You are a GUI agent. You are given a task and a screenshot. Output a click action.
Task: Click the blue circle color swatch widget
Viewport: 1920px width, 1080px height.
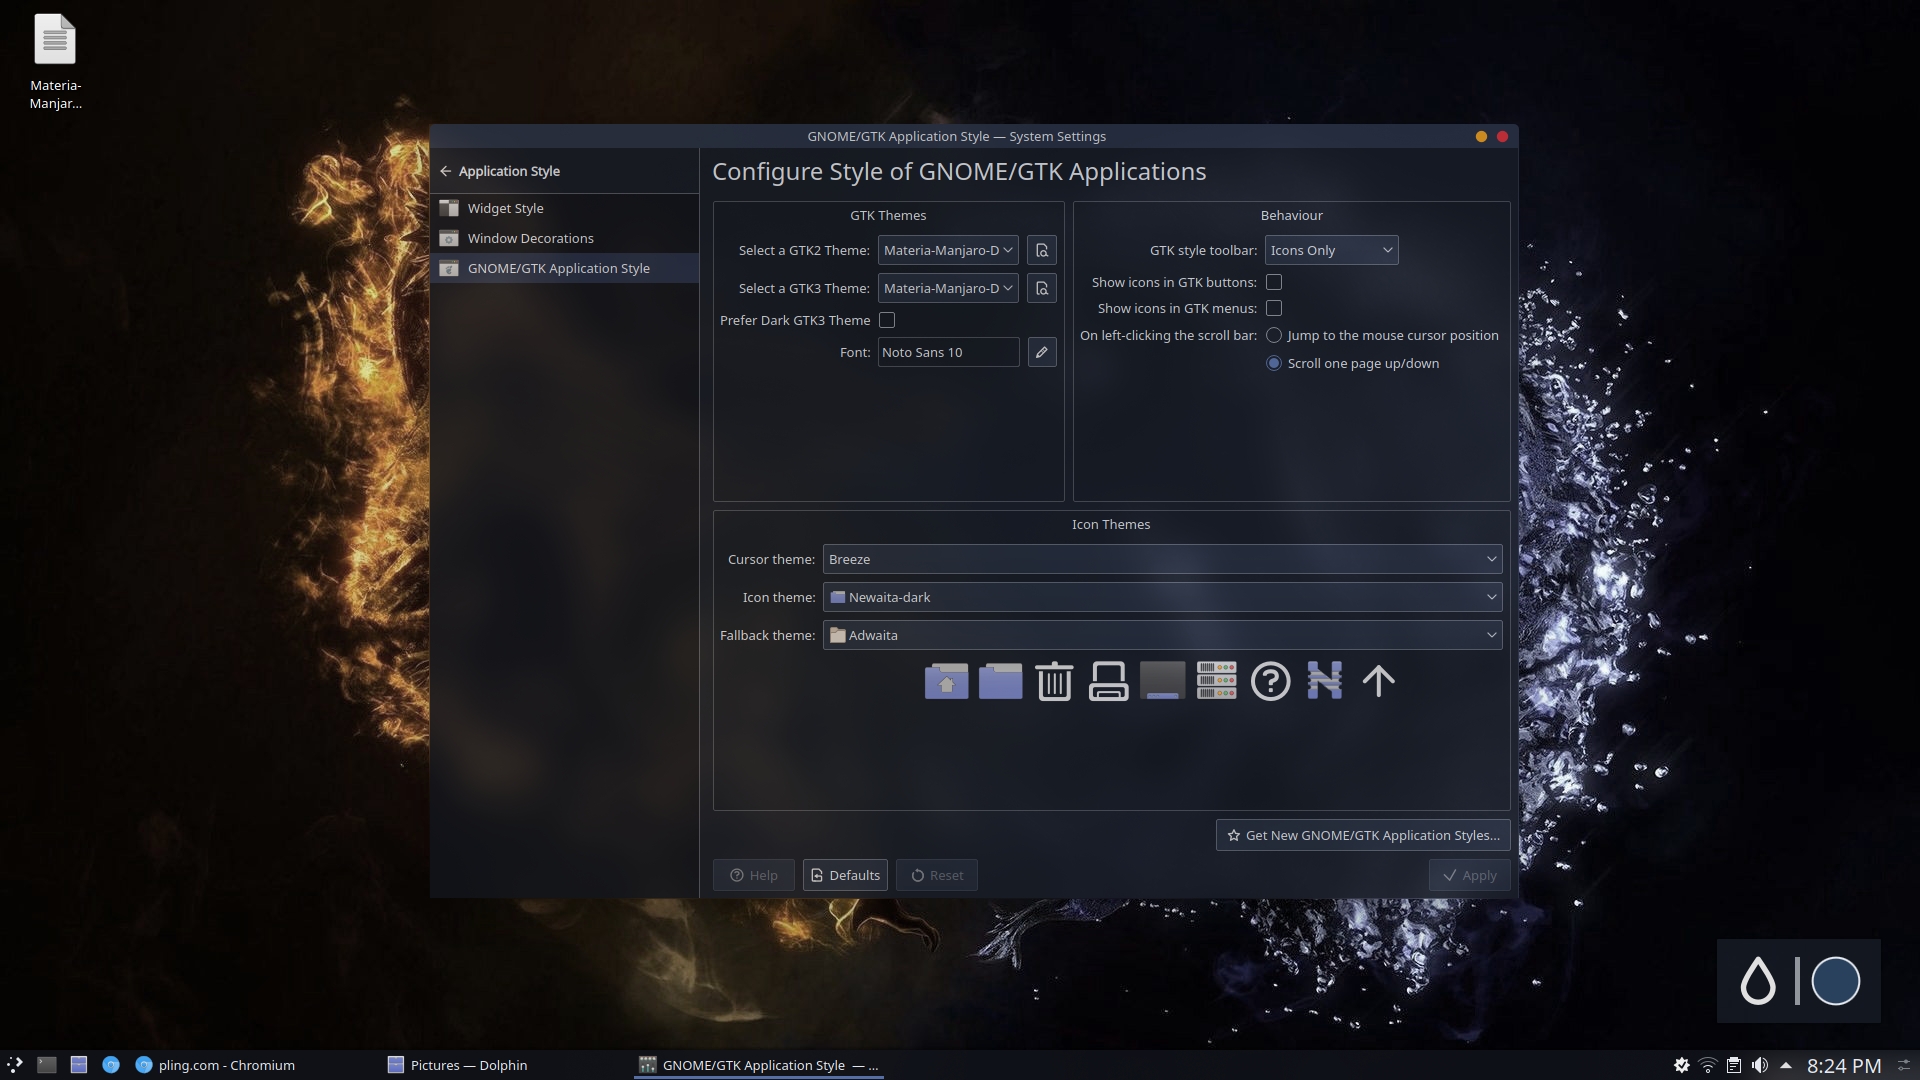coord(1836,981)
